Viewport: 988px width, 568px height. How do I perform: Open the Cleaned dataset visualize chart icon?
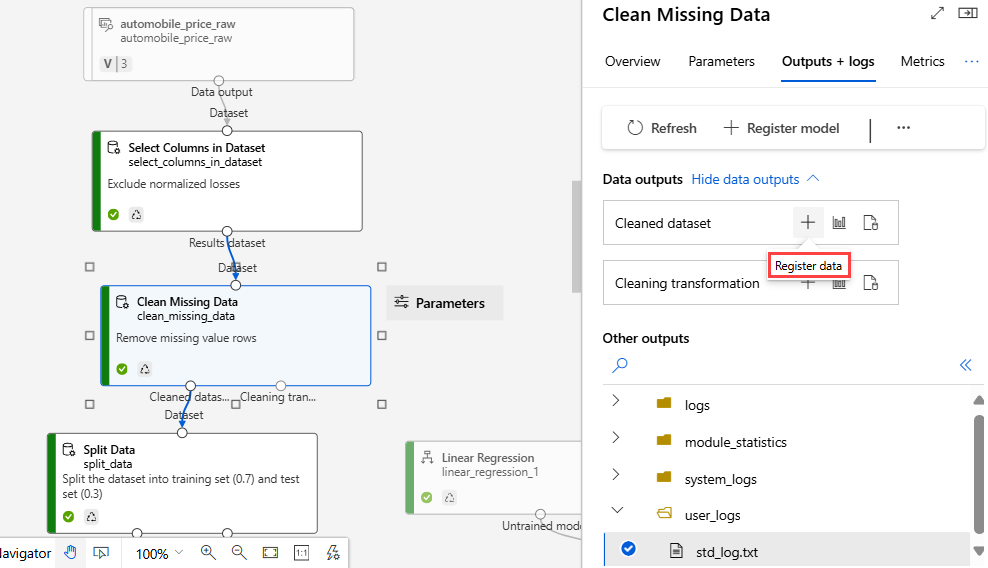(x=839, y=223)
